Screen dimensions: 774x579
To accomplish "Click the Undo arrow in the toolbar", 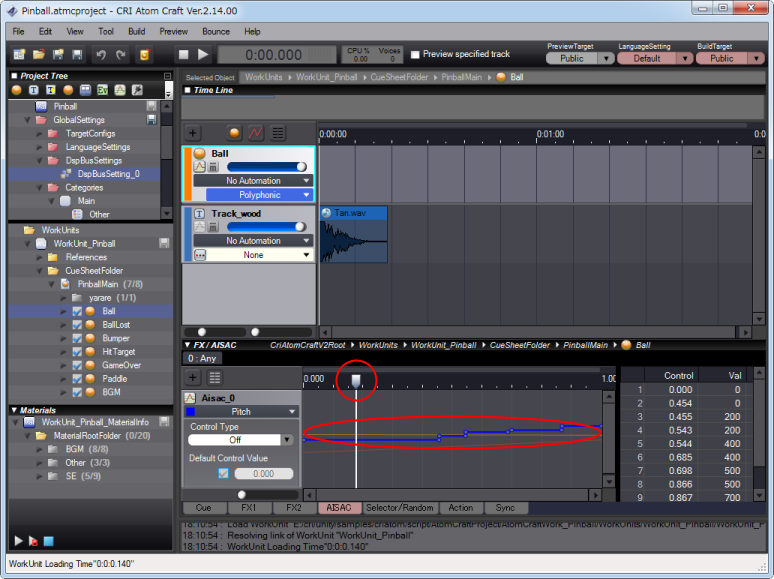I will click(x=100, y=54).
